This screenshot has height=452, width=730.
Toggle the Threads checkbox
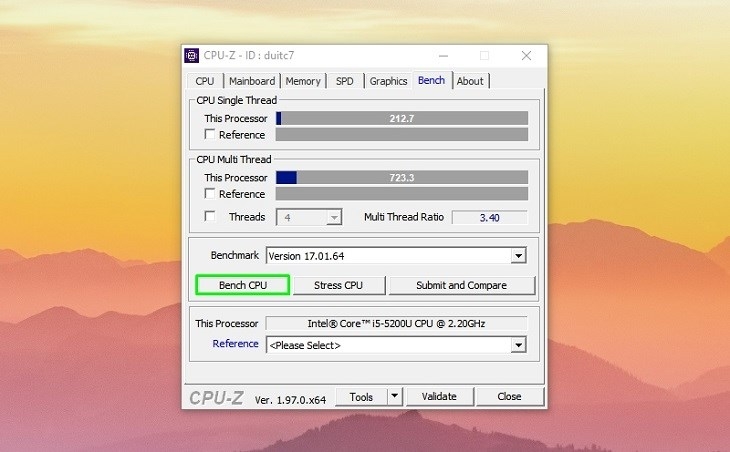pyautogui.click(x=210, y=217)
